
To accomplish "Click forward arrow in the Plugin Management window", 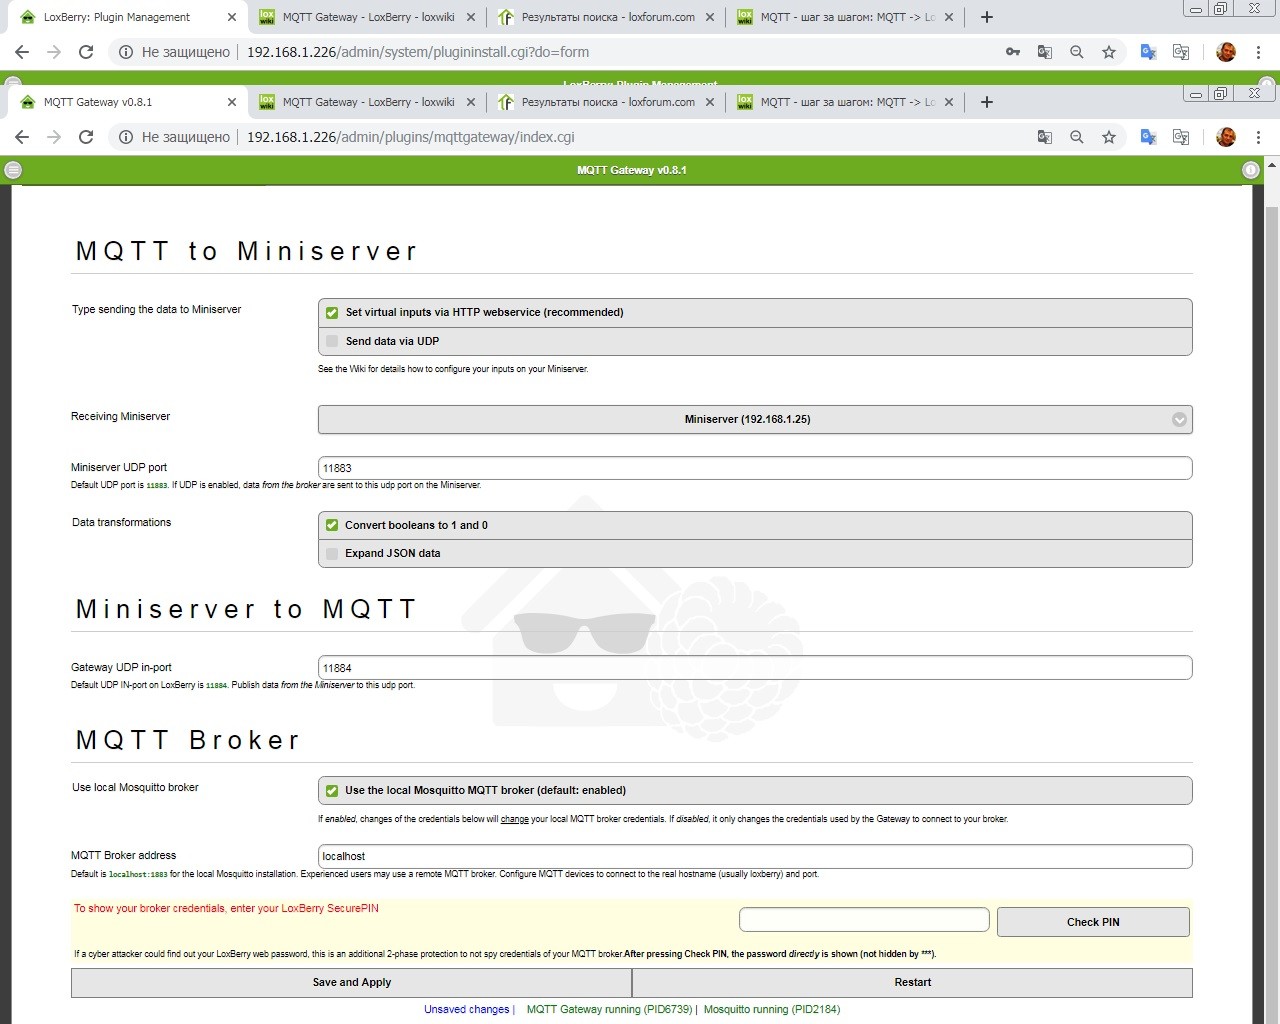I will (54, 52).
